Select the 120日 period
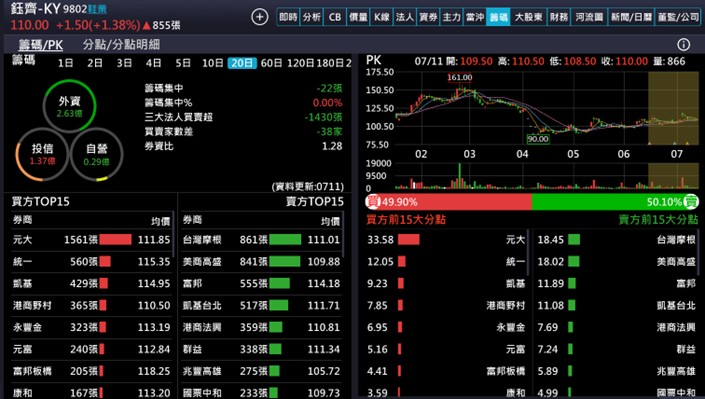 coord(301,63)
